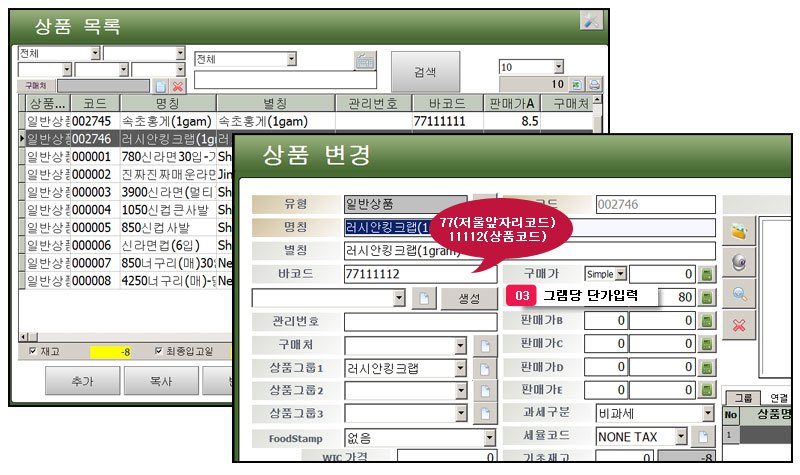Click calculator icon for 판매가E row

(x=707, y=390)
